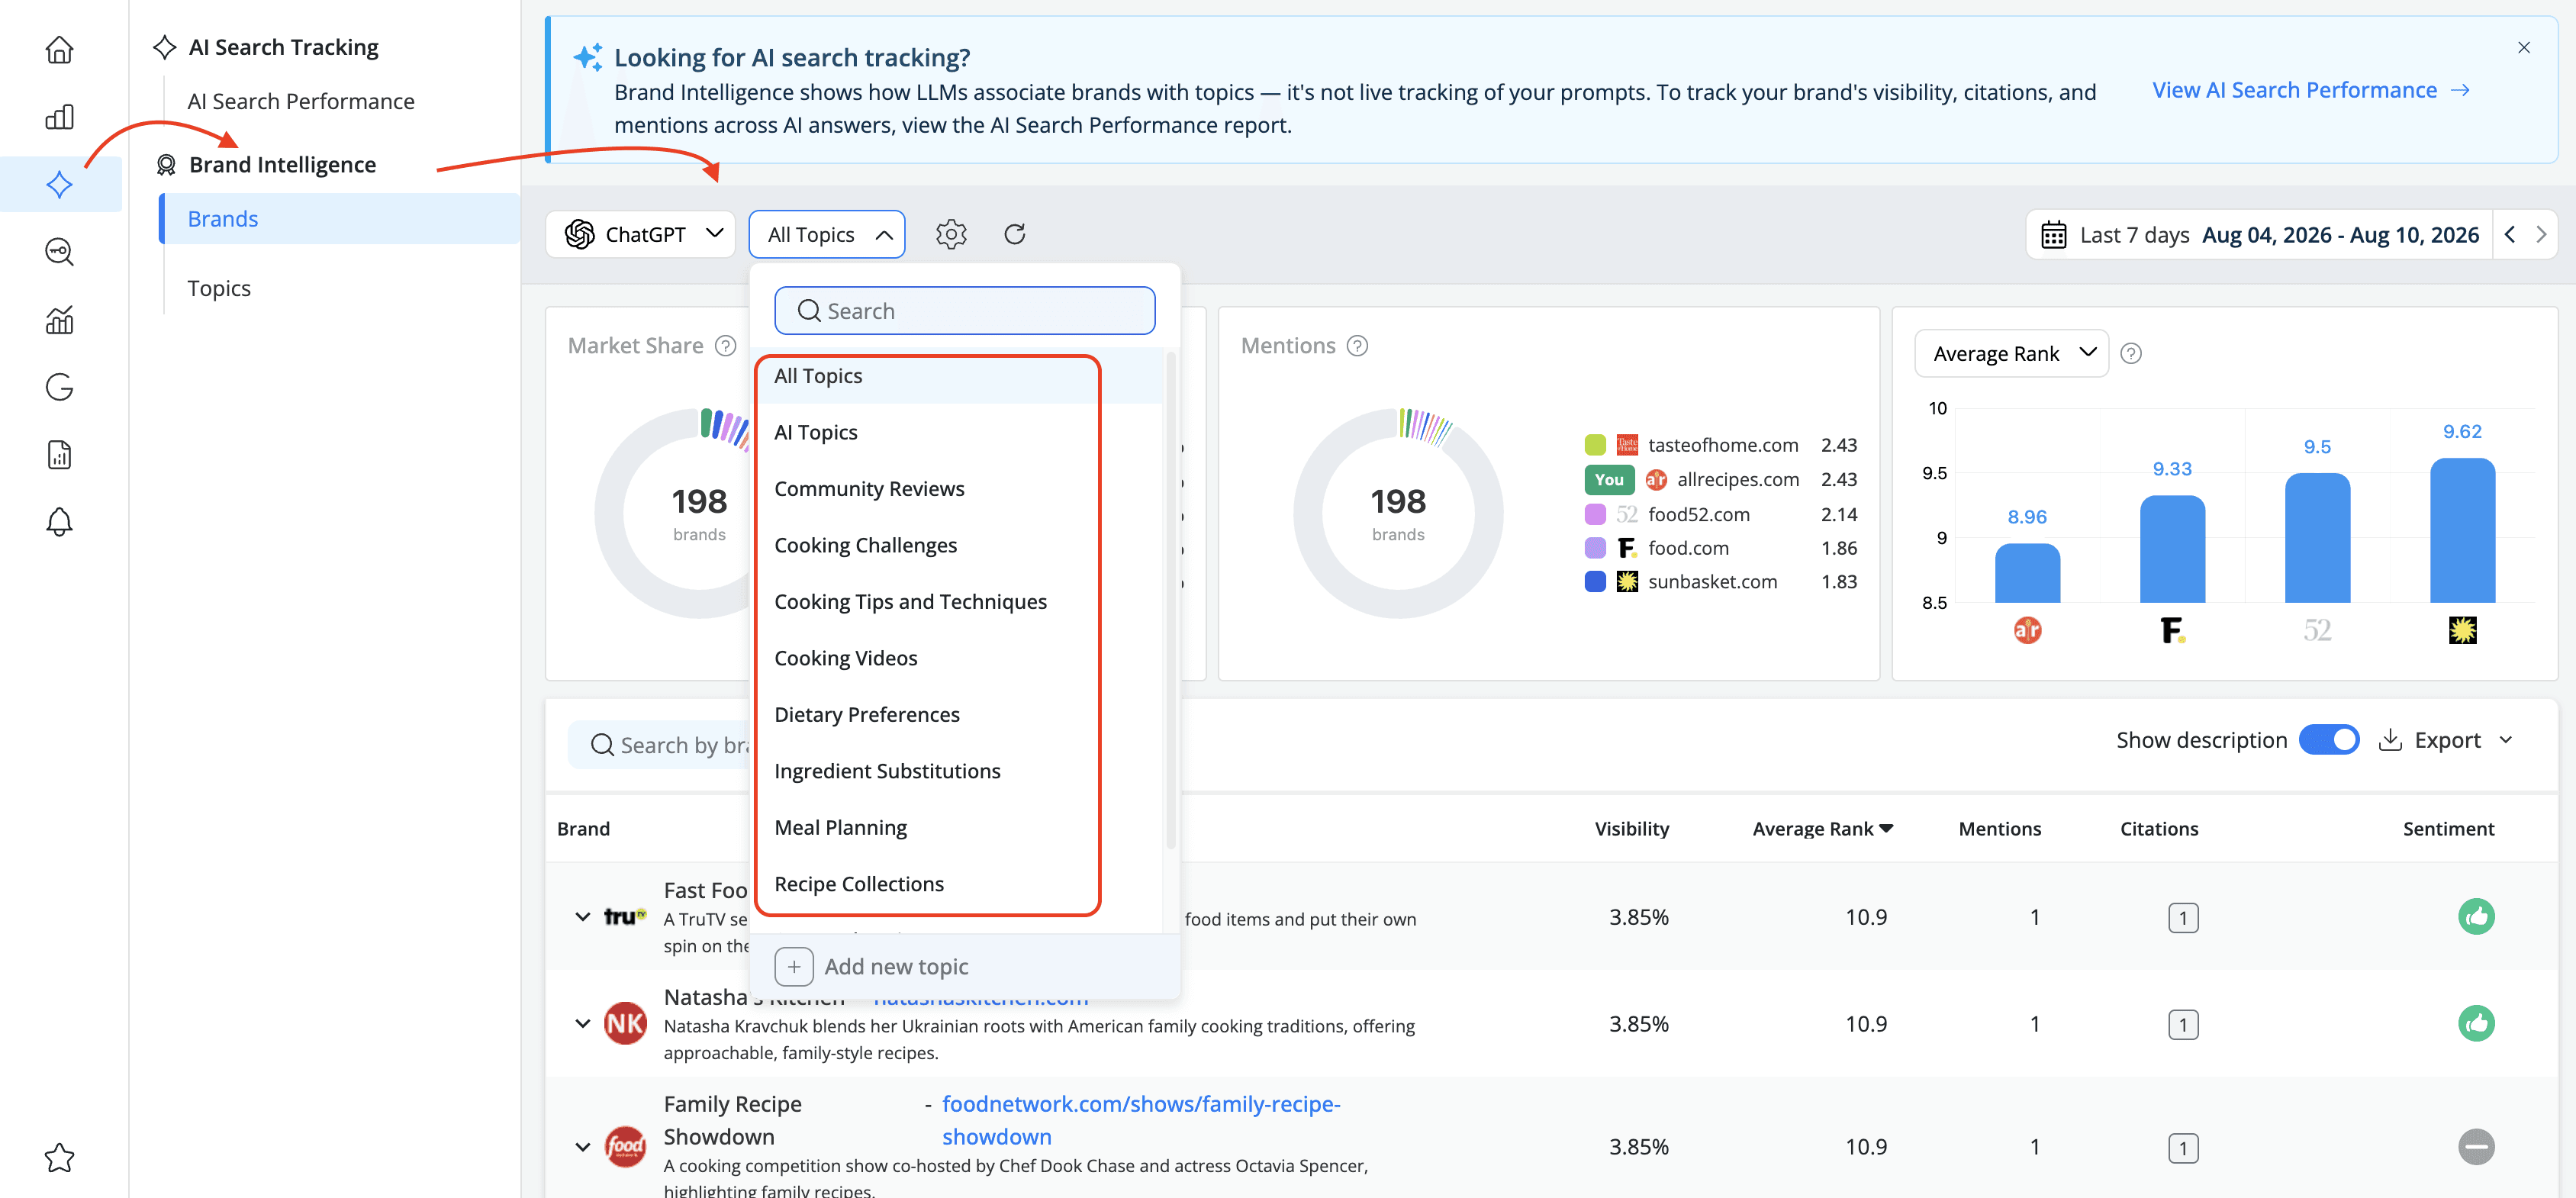The image size is (2576, 1198).
Task: Open the Google G sidebar icon
Action: coord(59,386)
